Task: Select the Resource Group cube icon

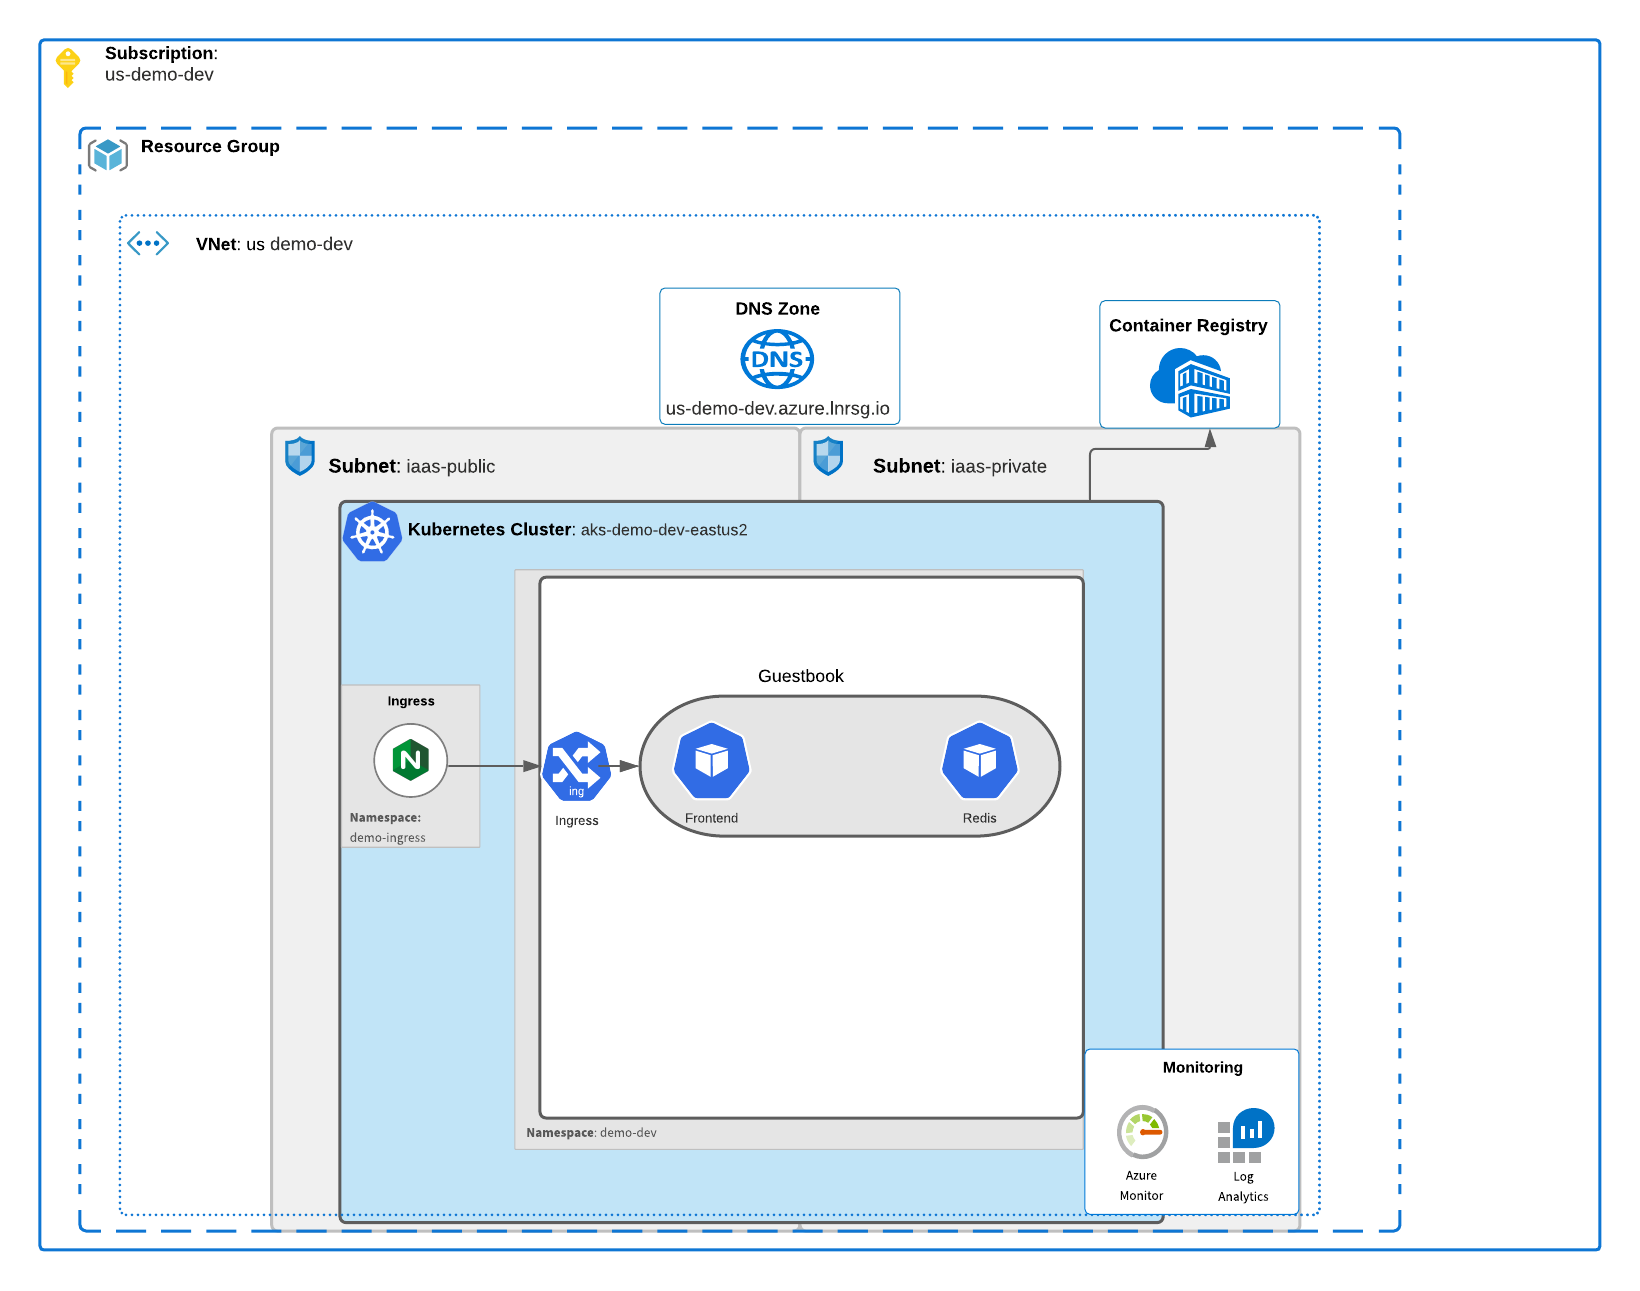Action: (x=108, y=155)
